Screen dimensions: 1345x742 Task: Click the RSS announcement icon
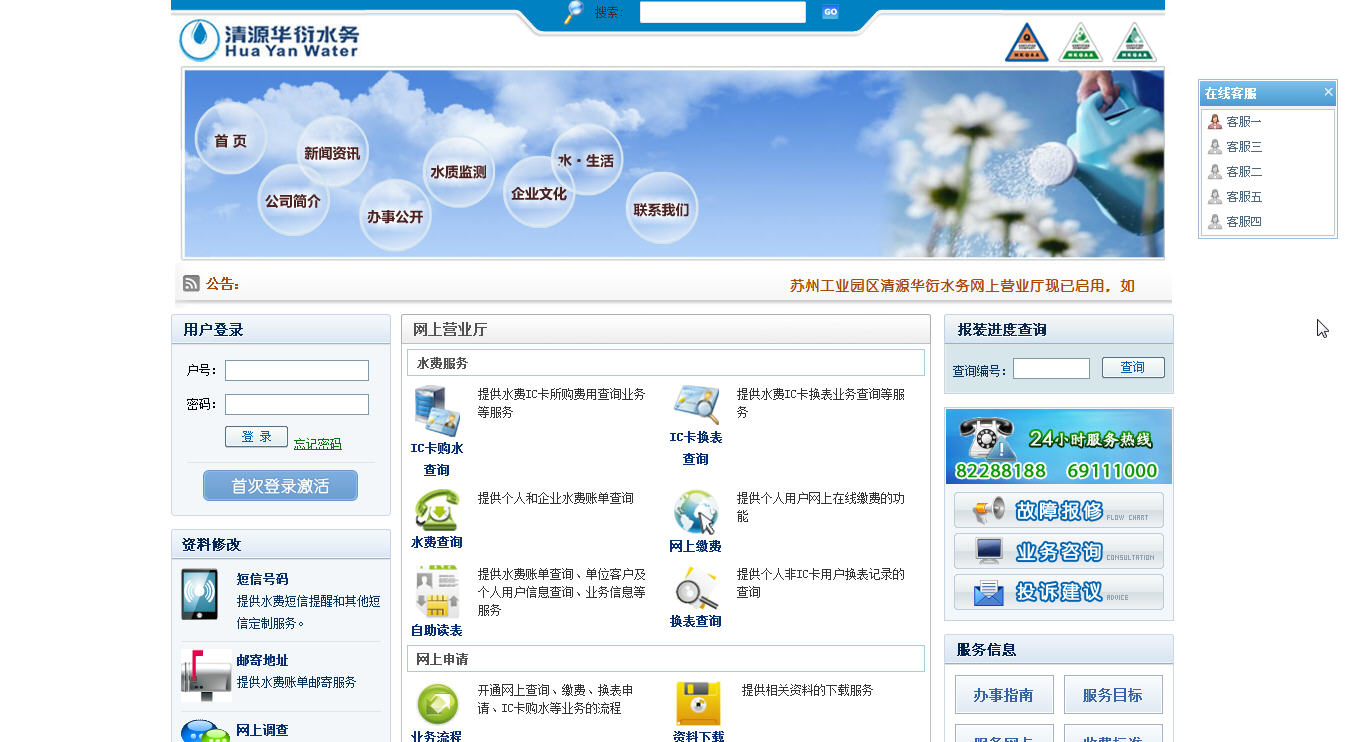191,284
